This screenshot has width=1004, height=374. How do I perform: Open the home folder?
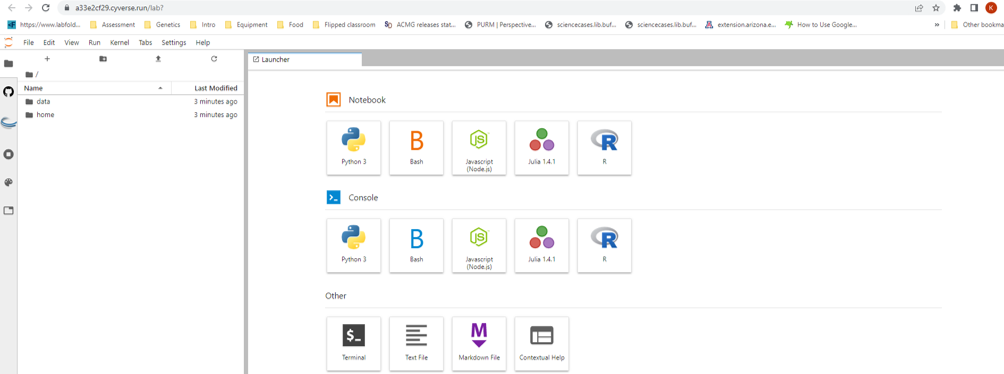131,115
